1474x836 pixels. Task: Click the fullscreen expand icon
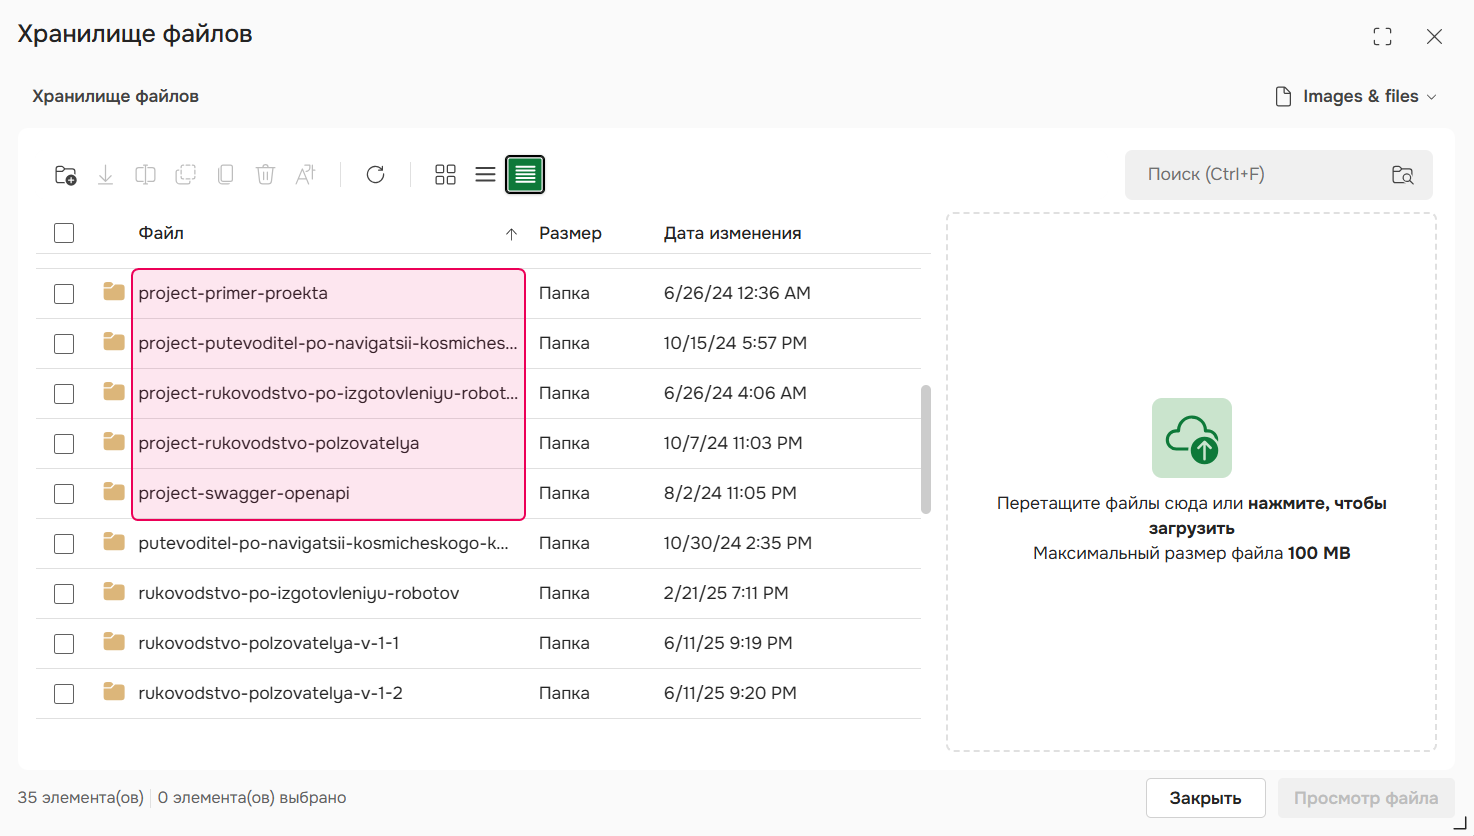(1382, 37)
